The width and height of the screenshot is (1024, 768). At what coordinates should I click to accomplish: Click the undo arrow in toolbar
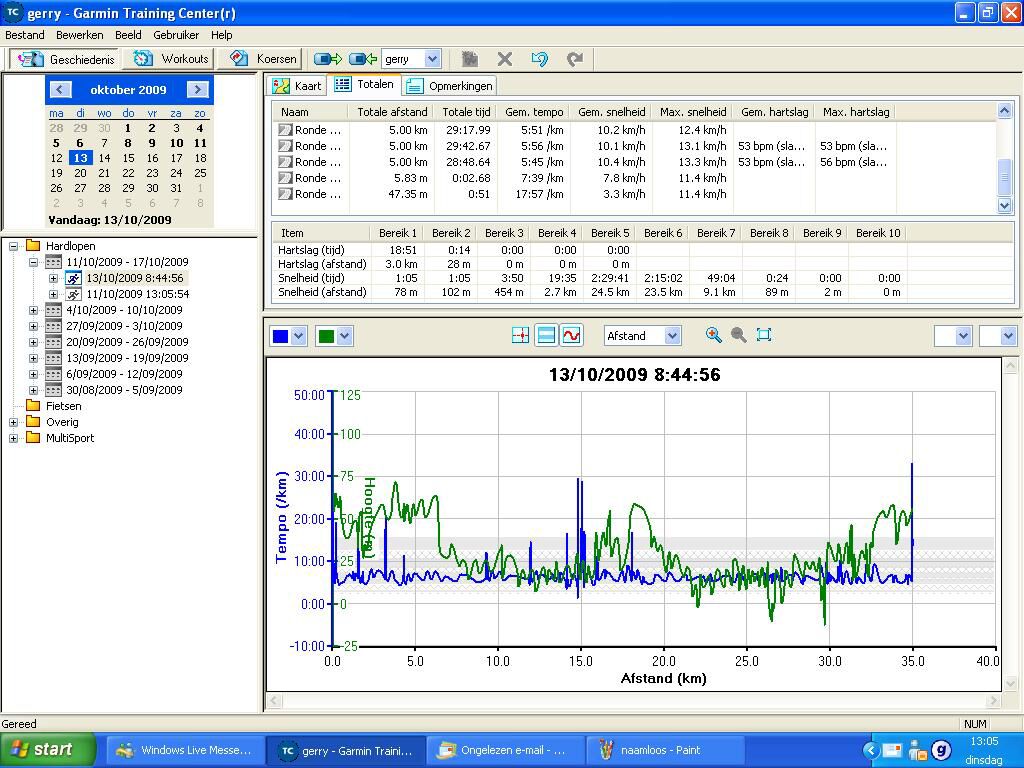539,59
